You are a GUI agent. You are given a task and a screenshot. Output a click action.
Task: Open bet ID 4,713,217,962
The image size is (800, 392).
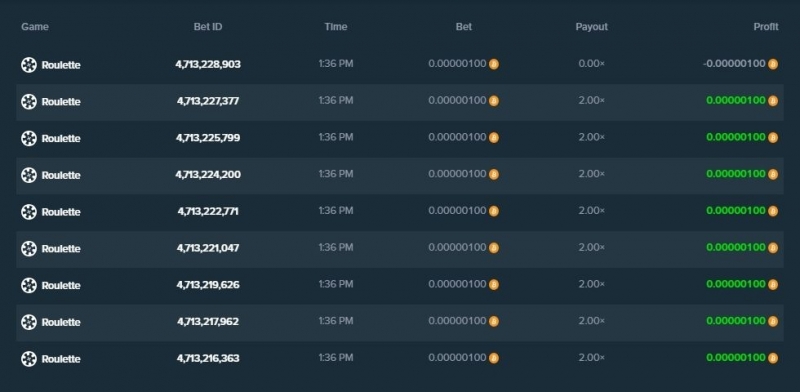[208, 322]
